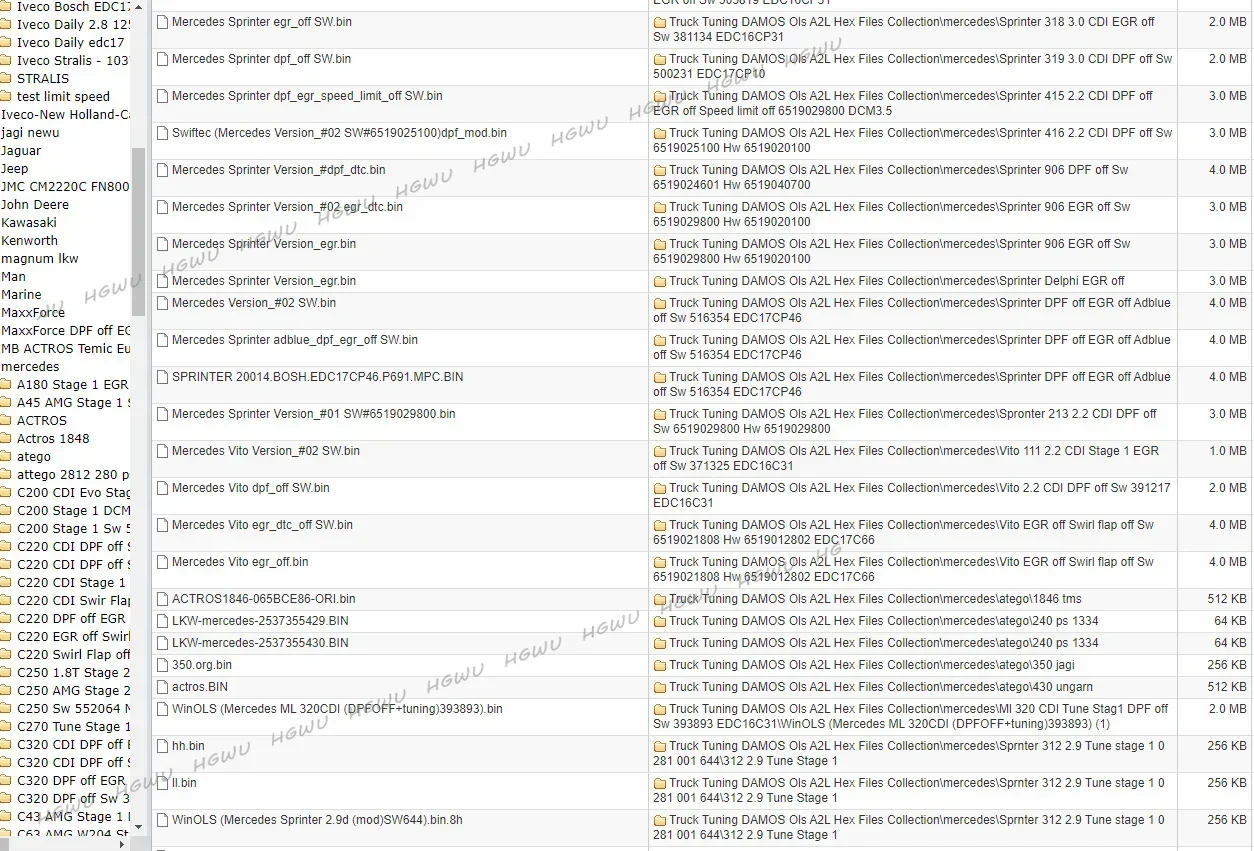
Task: Open the attego 2812 280 subfolder
Action: (73, 474)
